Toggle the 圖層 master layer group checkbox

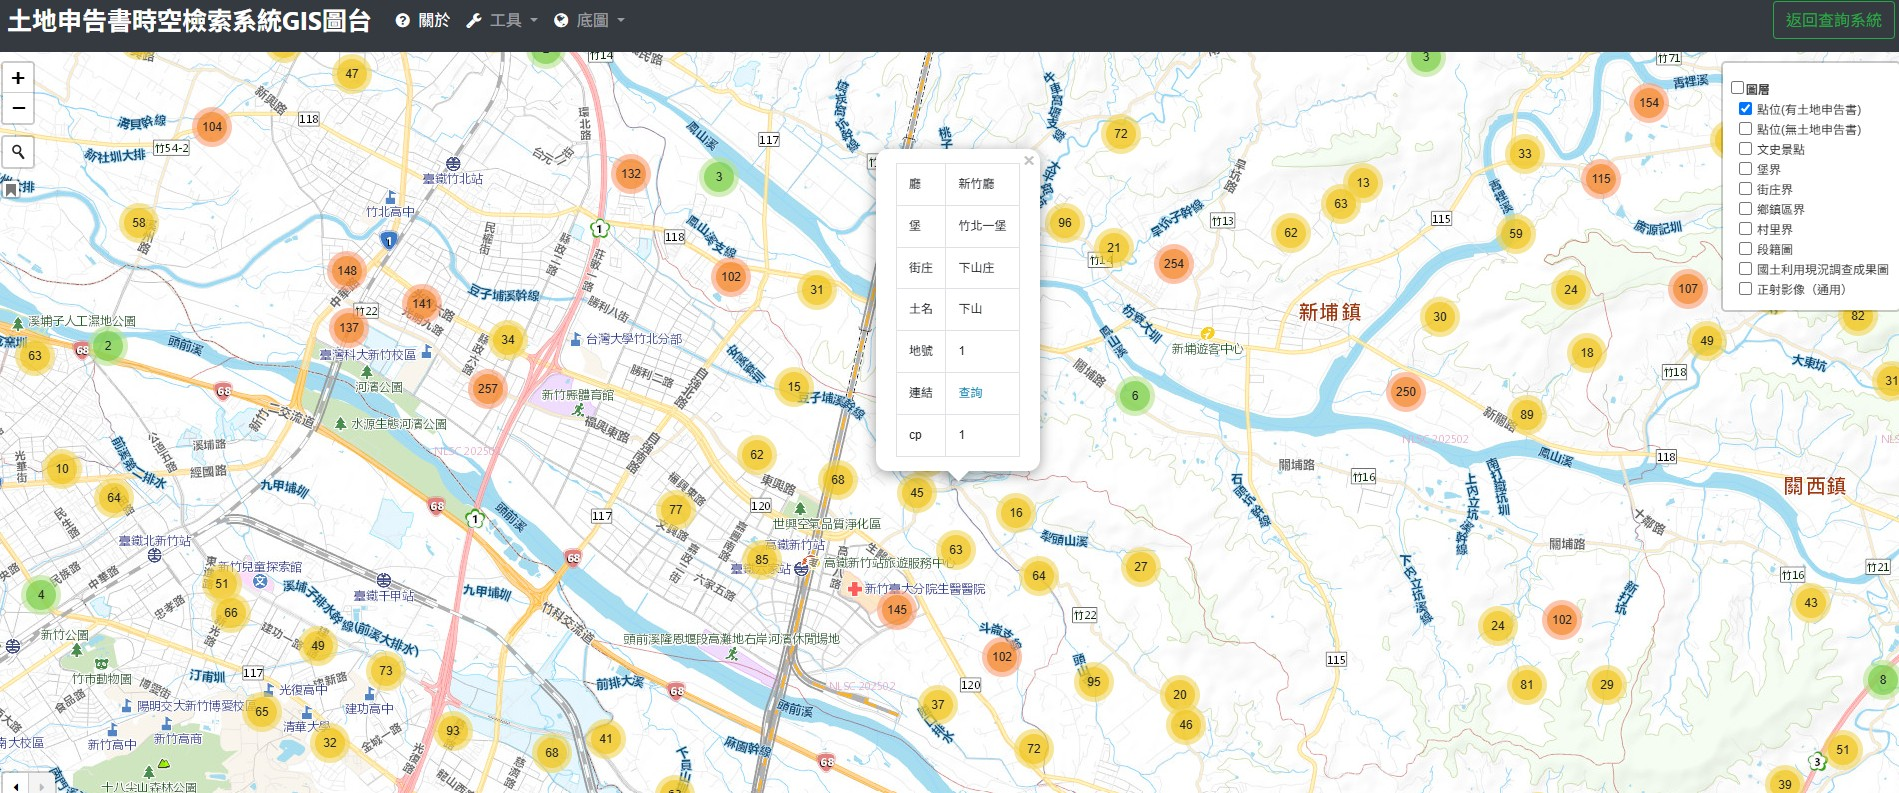pos(1737,88)
